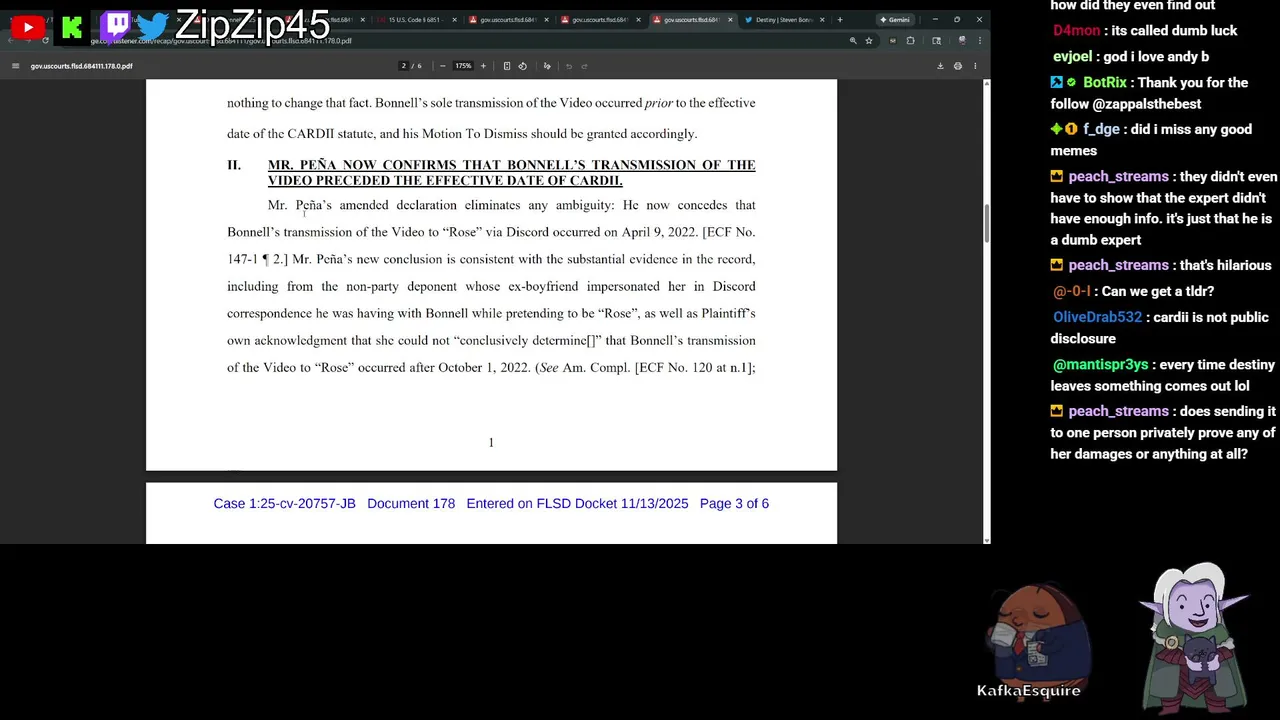The height and width of the screenshot is (720, 1280).
Task: Click the KafkaEsquire name label
Action: (x=1029, y=691)
